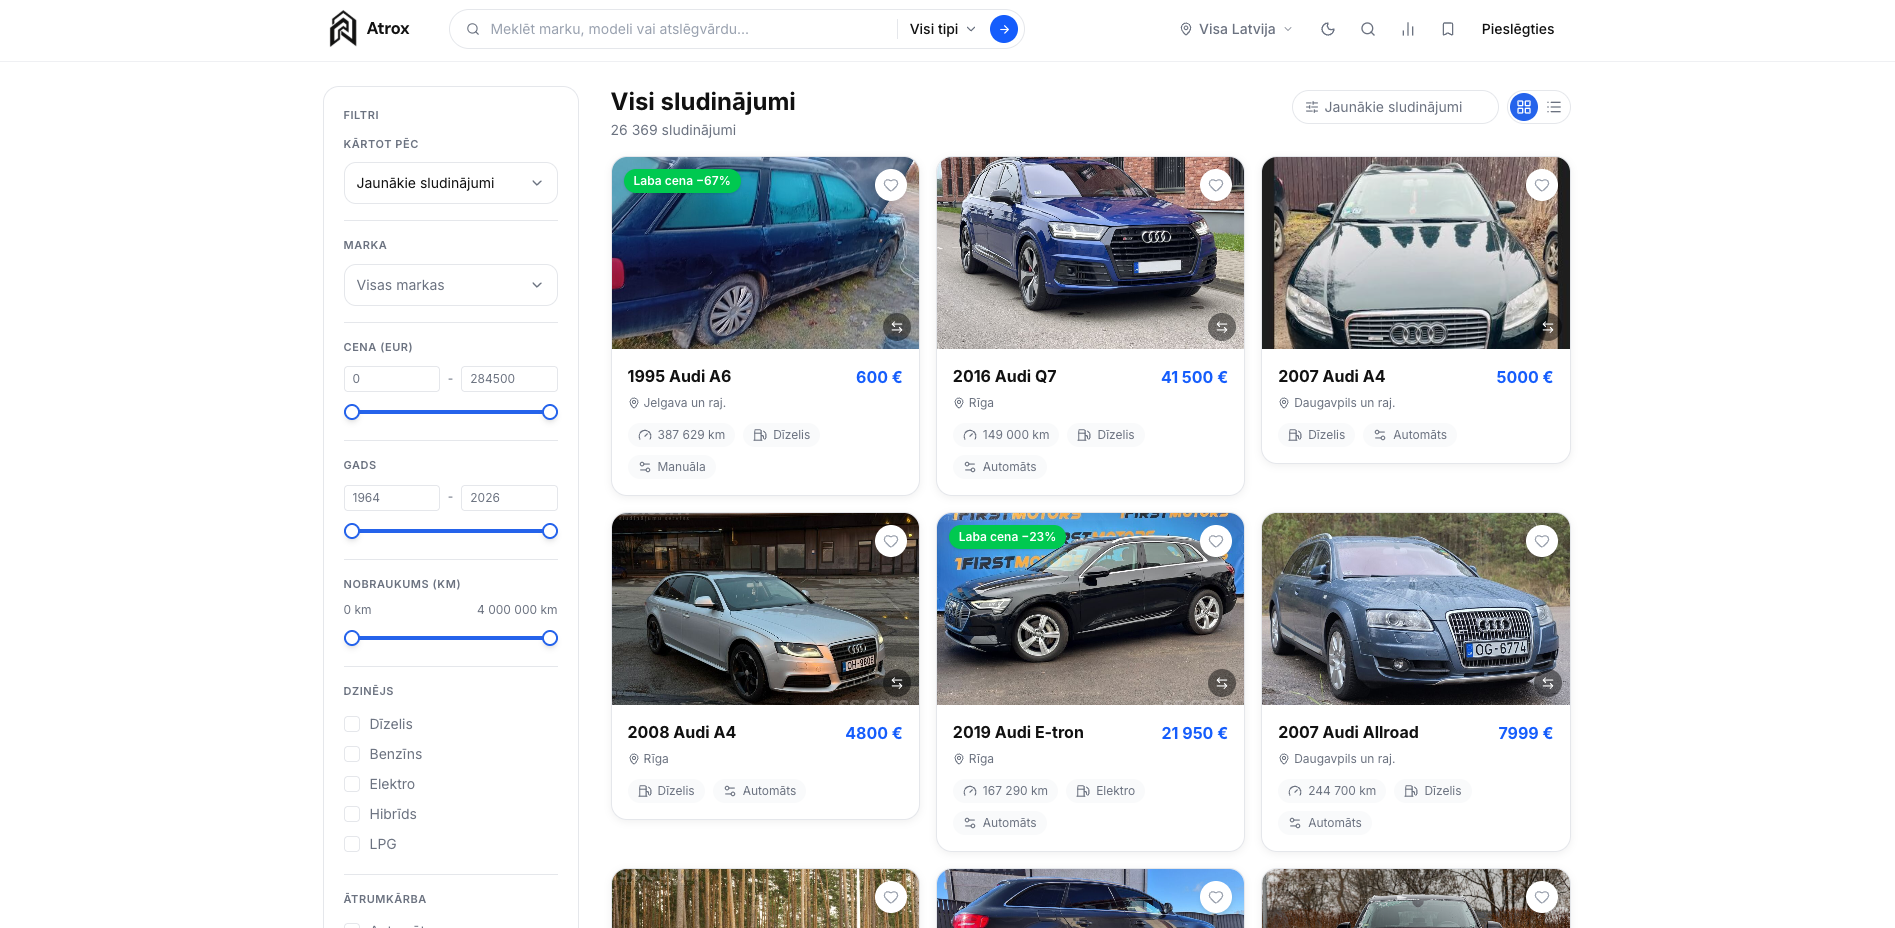Open Visa Latvija location dropdown

[1236, 29]
